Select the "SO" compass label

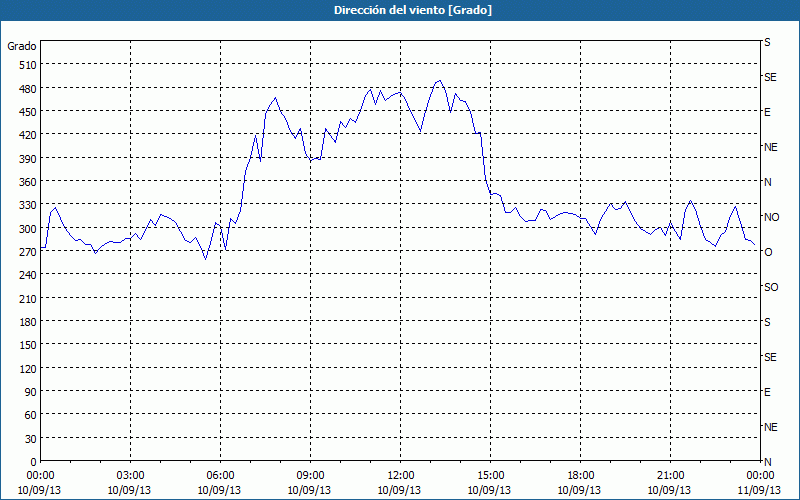[x=771, y=287]
